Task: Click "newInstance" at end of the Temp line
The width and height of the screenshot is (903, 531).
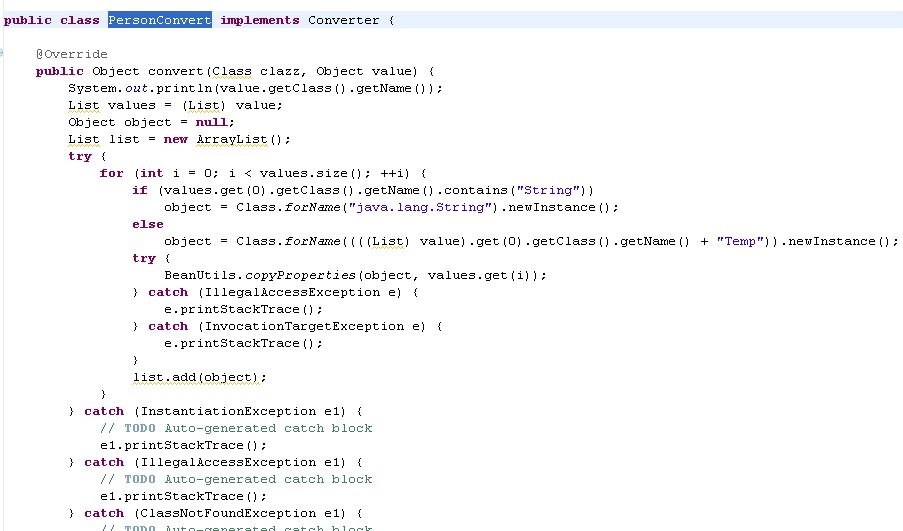Action: click(832, 241)
